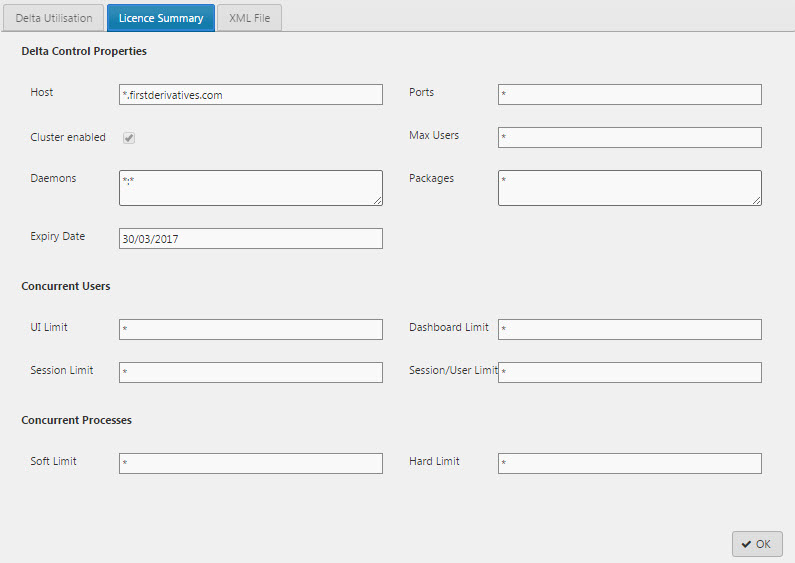Click the Concurrent Users heading
This screenshot has height=563, width=795.
click(x=66, y=286)
